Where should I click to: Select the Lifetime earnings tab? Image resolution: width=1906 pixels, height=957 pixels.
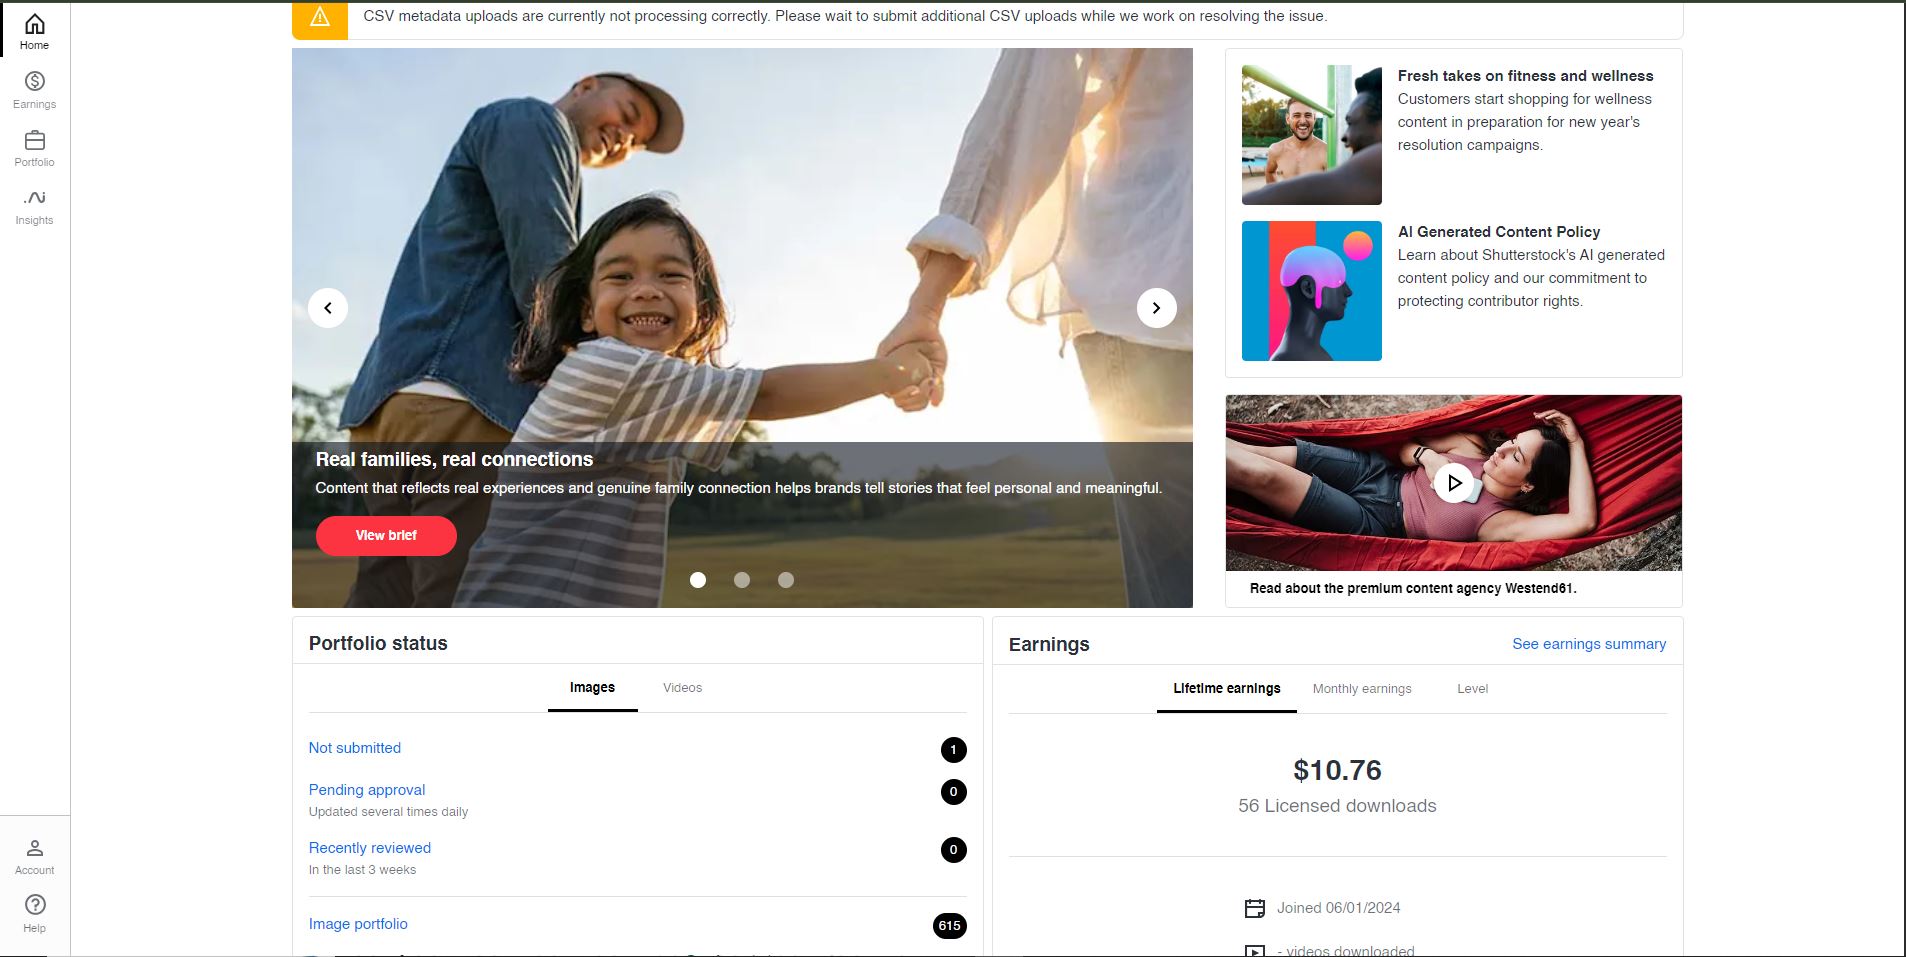1226,689
